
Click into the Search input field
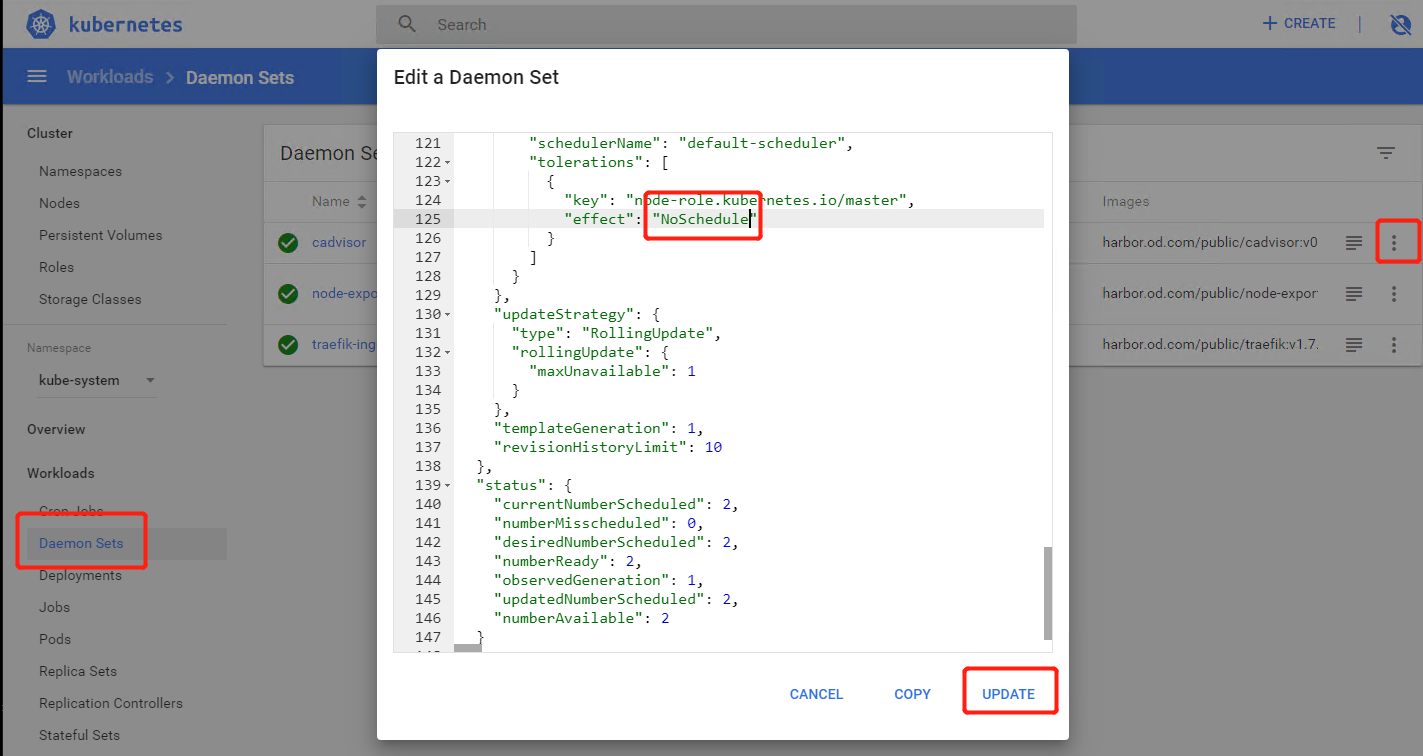click(x=740, y=24)
